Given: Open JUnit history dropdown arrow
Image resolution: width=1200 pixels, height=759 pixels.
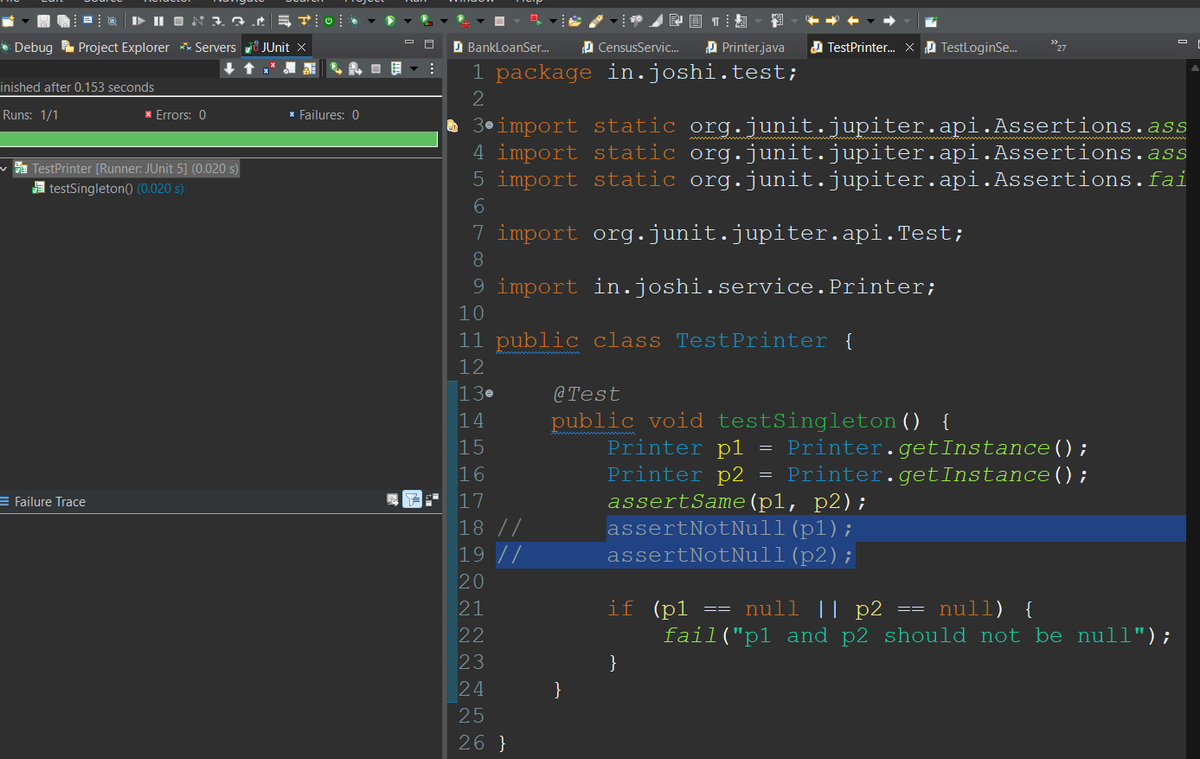Looking at the screenshot, I should (x=413, y=69).
